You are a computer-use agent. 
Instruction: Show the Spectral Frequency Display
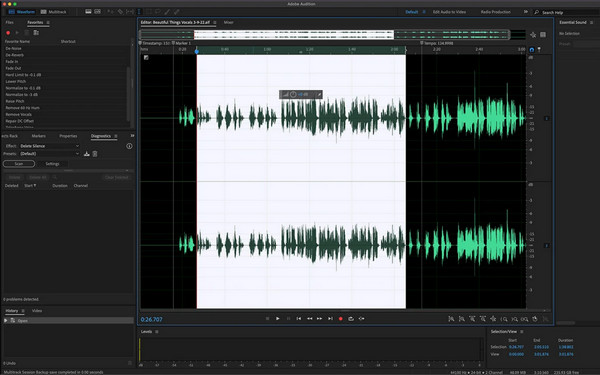(x=88, y=11)
